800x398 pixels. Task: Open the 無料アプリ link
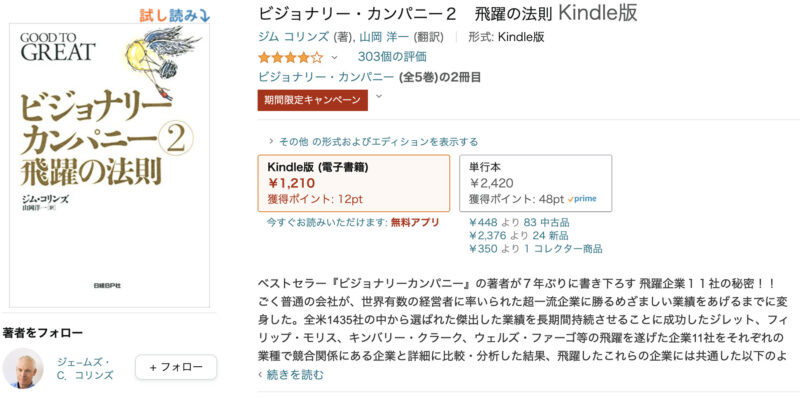tap(415, 222)
